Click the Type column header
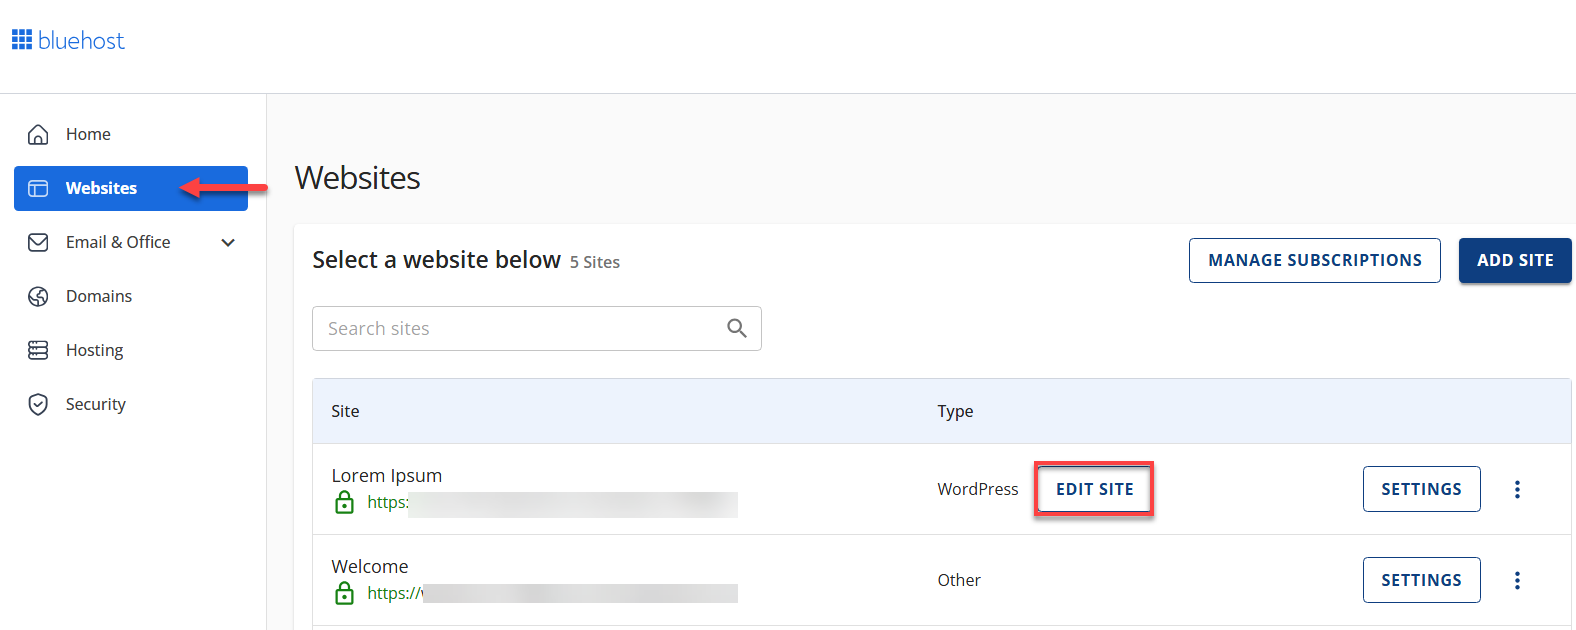Image resolution: width=1576 pixels, height=630 pixels. tap(955, 411)
